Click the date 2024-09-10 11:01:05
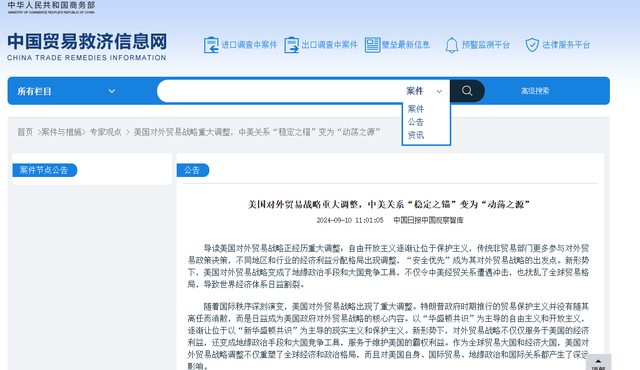The height and width of the screenshot is (370, 640). tap(350, 220)
